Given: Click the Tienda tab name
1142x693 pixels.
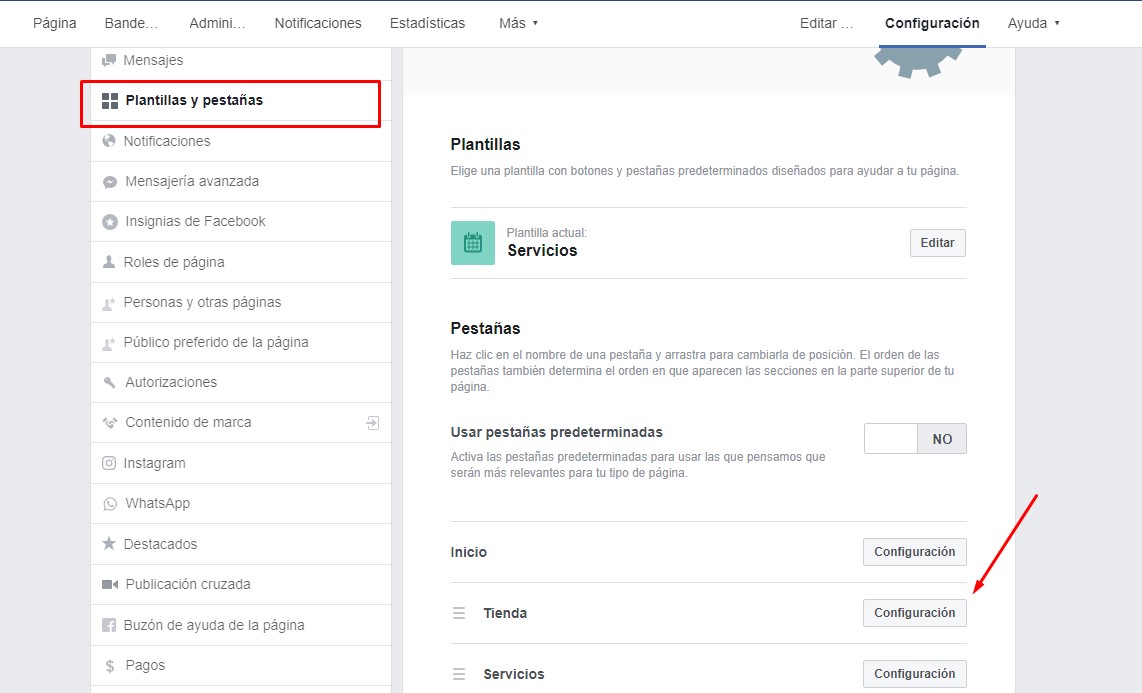Looking at the screenshot, I should [505, 614].
